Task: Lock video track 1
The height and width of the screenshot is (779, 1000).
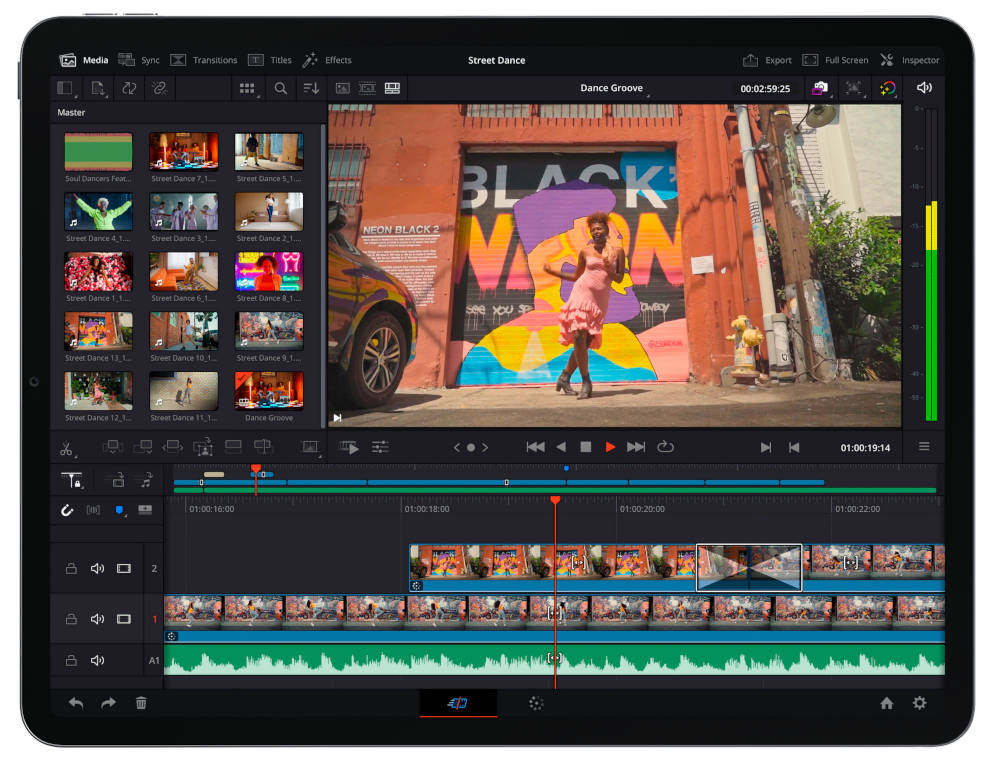Action: [71, 619]
